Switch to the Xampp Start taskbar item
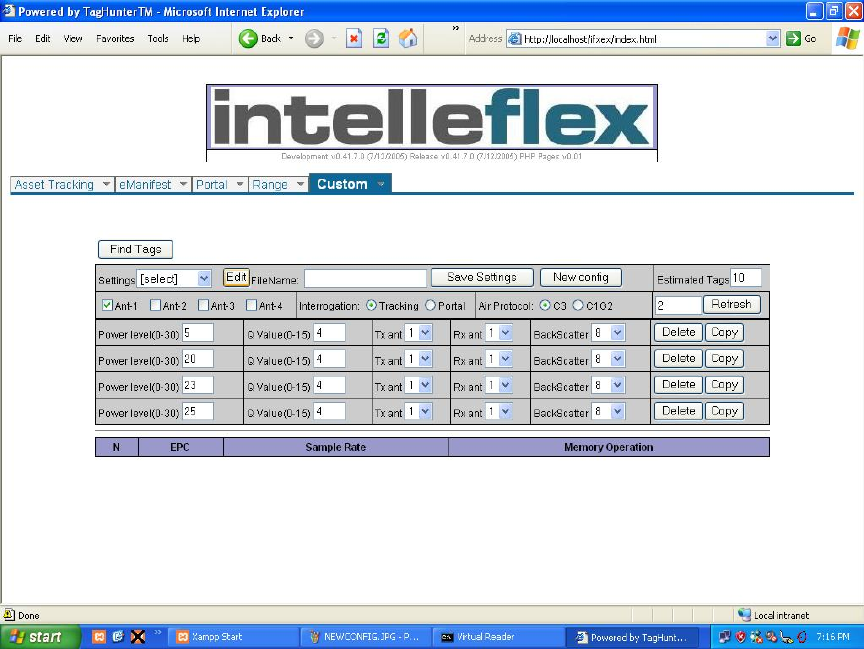 [x=233, y=637]
